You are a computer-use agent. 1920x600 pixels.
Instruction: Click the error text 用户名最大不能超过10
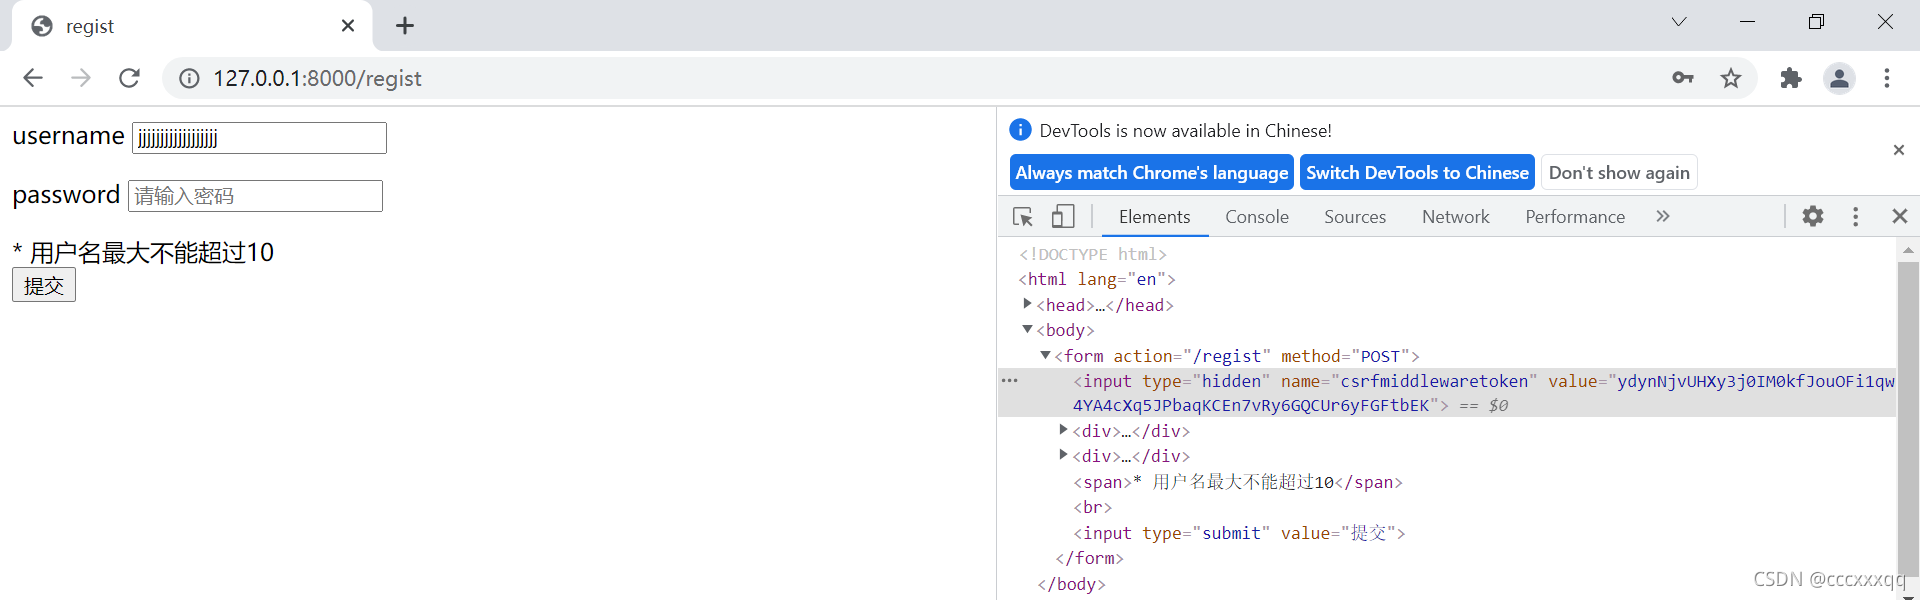coord(152,252)
